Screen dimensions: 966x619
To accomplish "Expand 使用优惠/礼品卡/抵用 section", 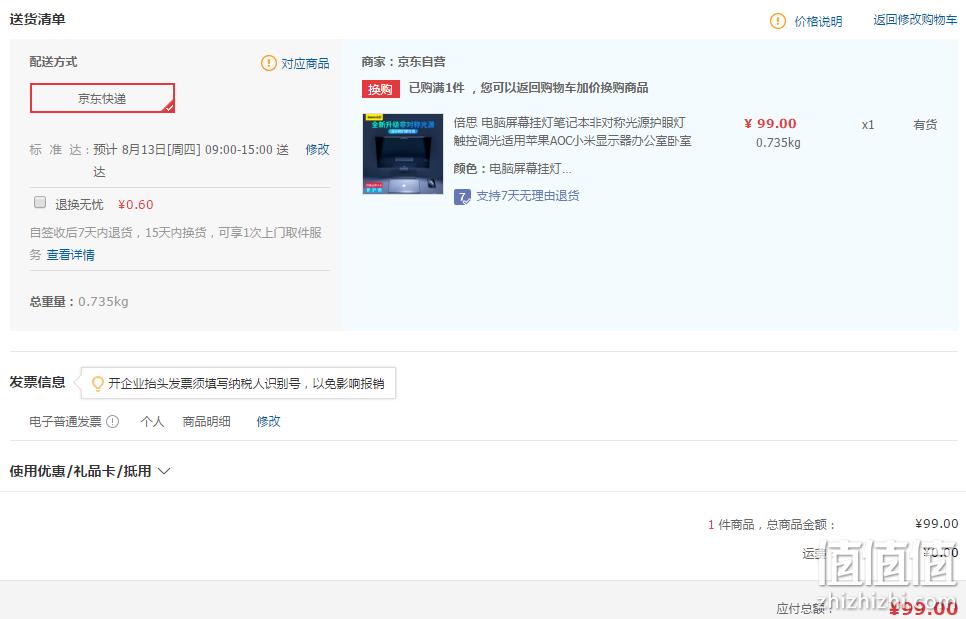I will (90, 471).
